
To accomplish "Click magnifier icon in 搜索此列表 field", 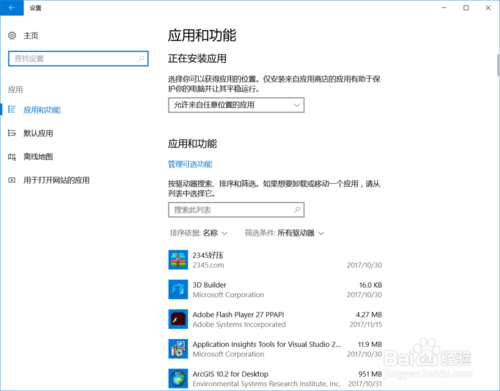I will pos(297,210).
